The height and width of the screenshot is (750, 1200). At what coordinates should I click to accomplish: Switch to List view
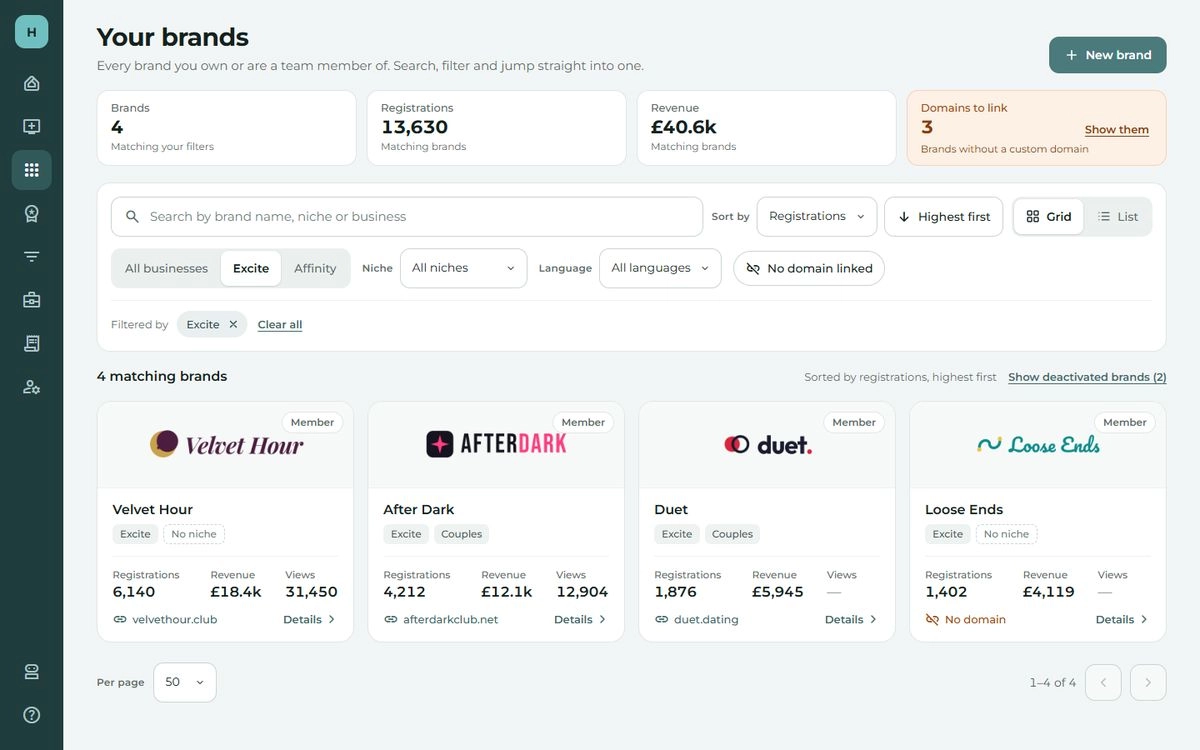click(1117, 217)
